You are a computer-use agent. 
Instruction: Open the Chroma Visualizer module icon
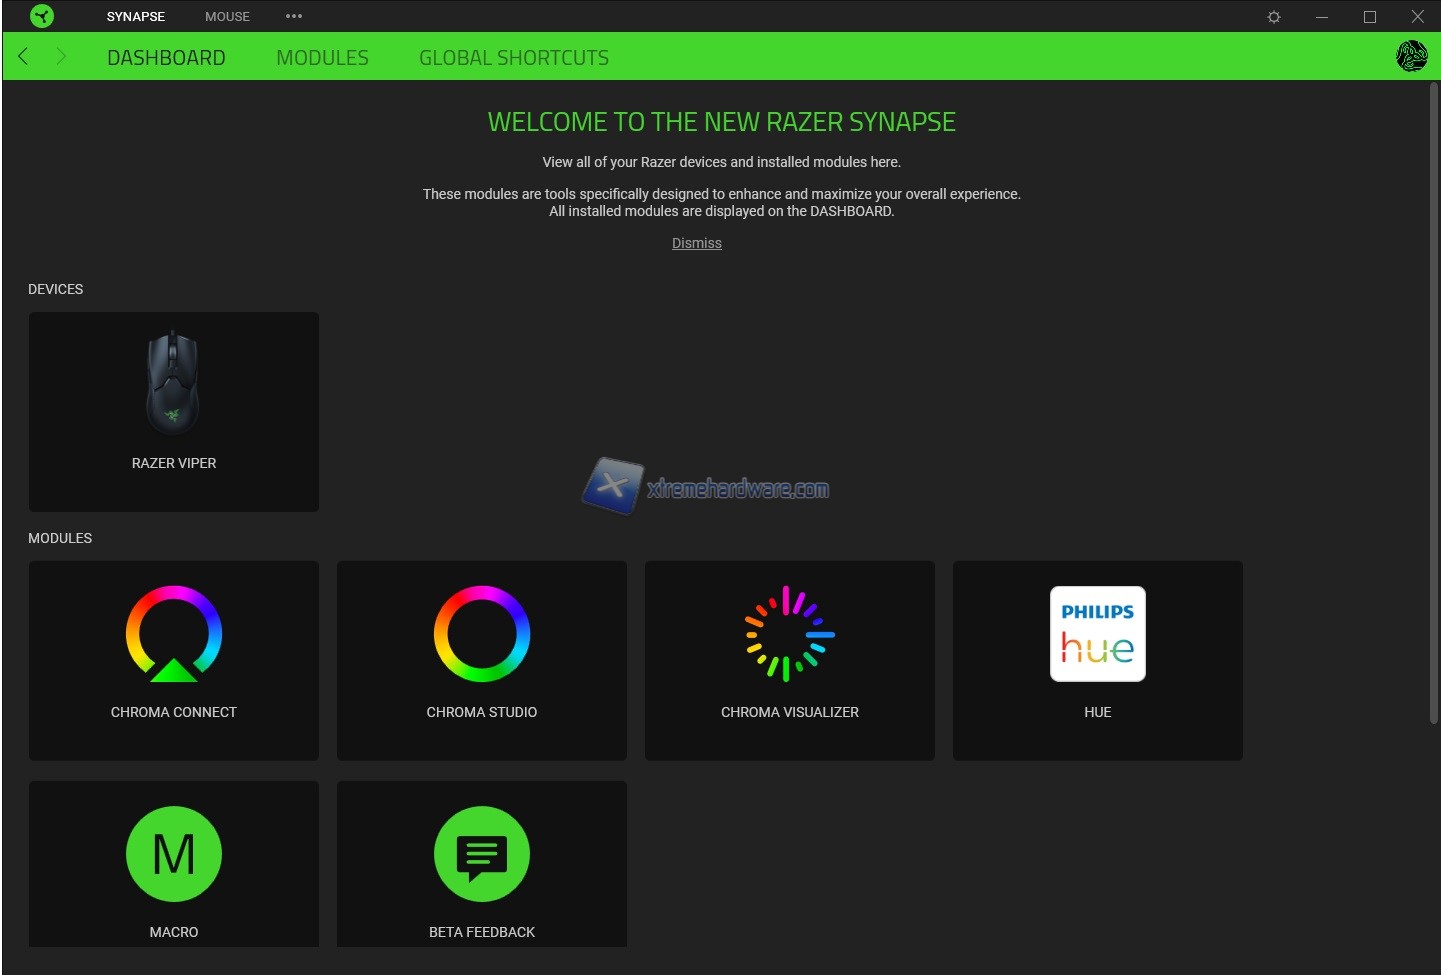point(789,634)
